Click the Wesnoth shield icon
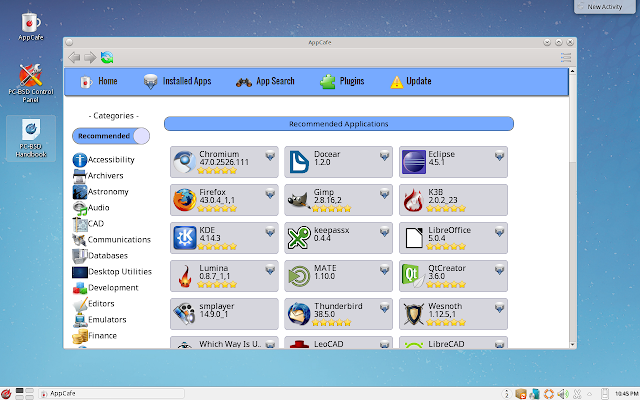This screenshot has width=640, height=400. 414,314
